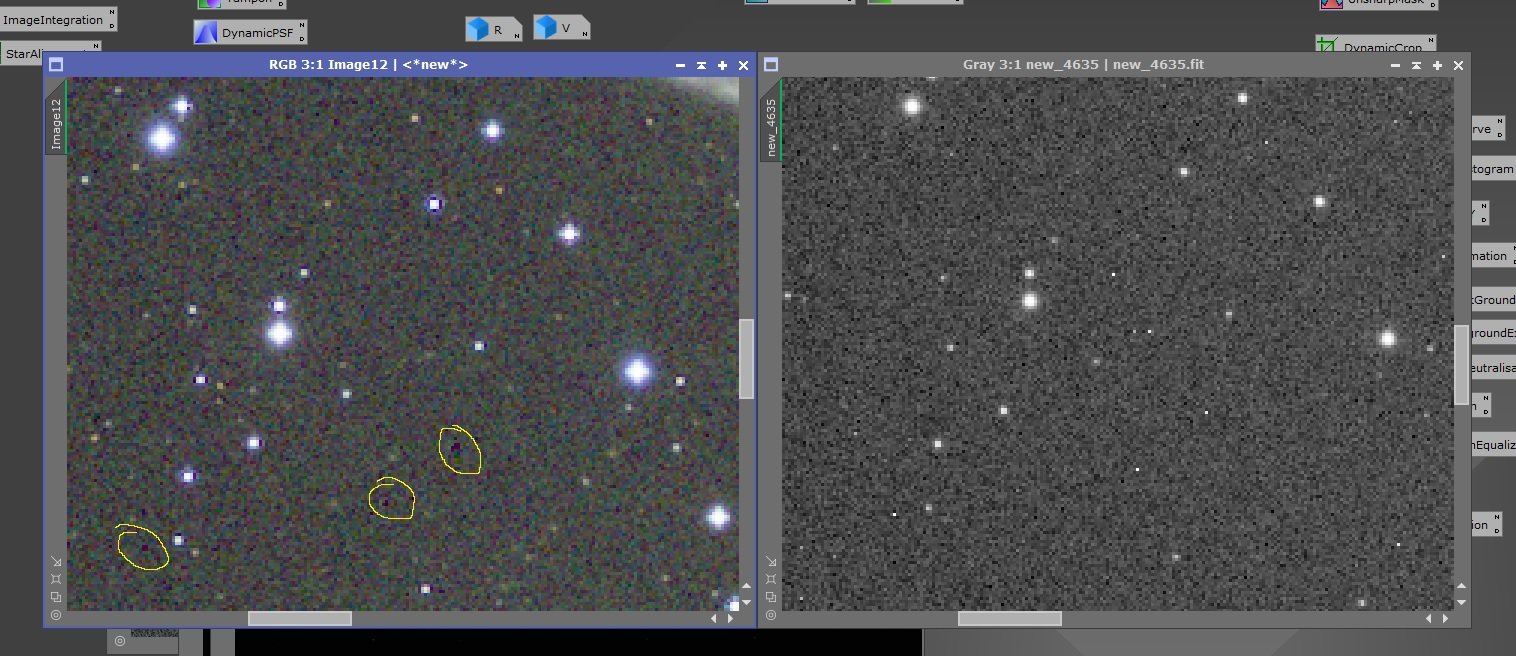
Task: Open the DynamicPSF process icon
Action: tap(250, 33)
